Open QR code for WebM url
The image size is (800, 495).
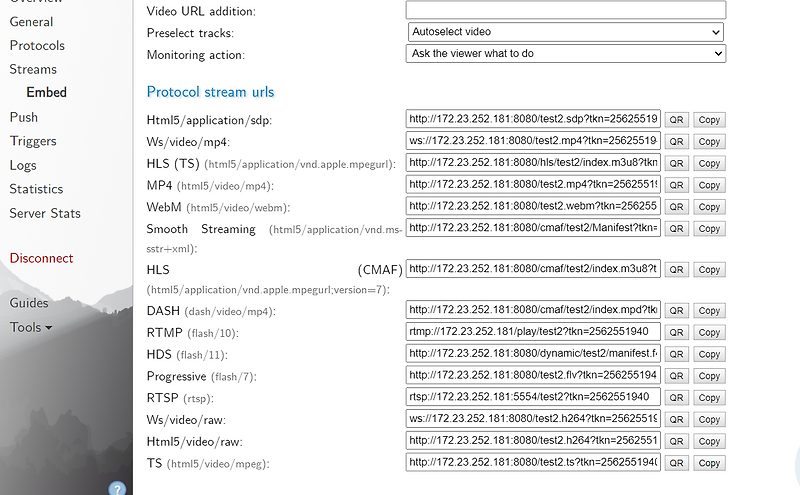coord(677,206)
